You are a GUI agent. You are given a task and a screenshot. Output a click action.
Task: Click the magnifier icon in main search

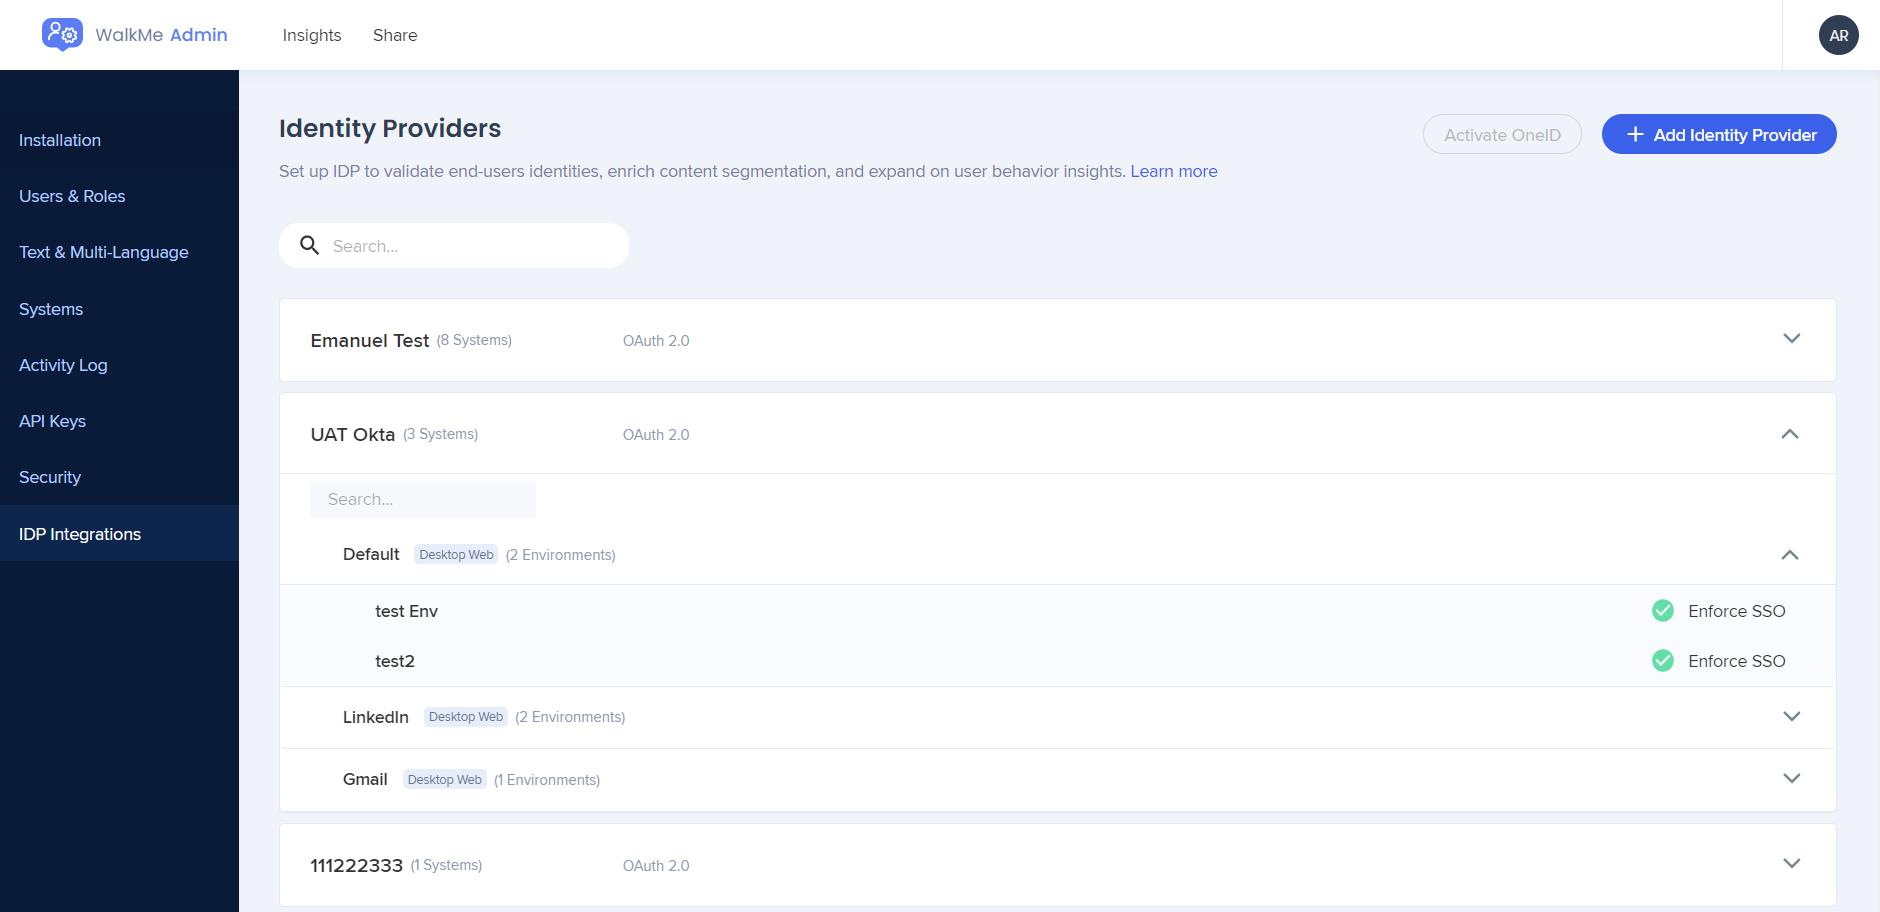point(309,245)
